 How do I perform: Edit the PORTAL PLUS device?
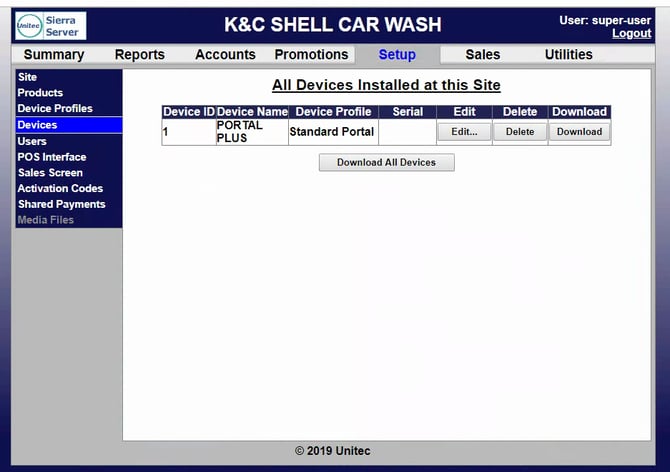[464, 132]
